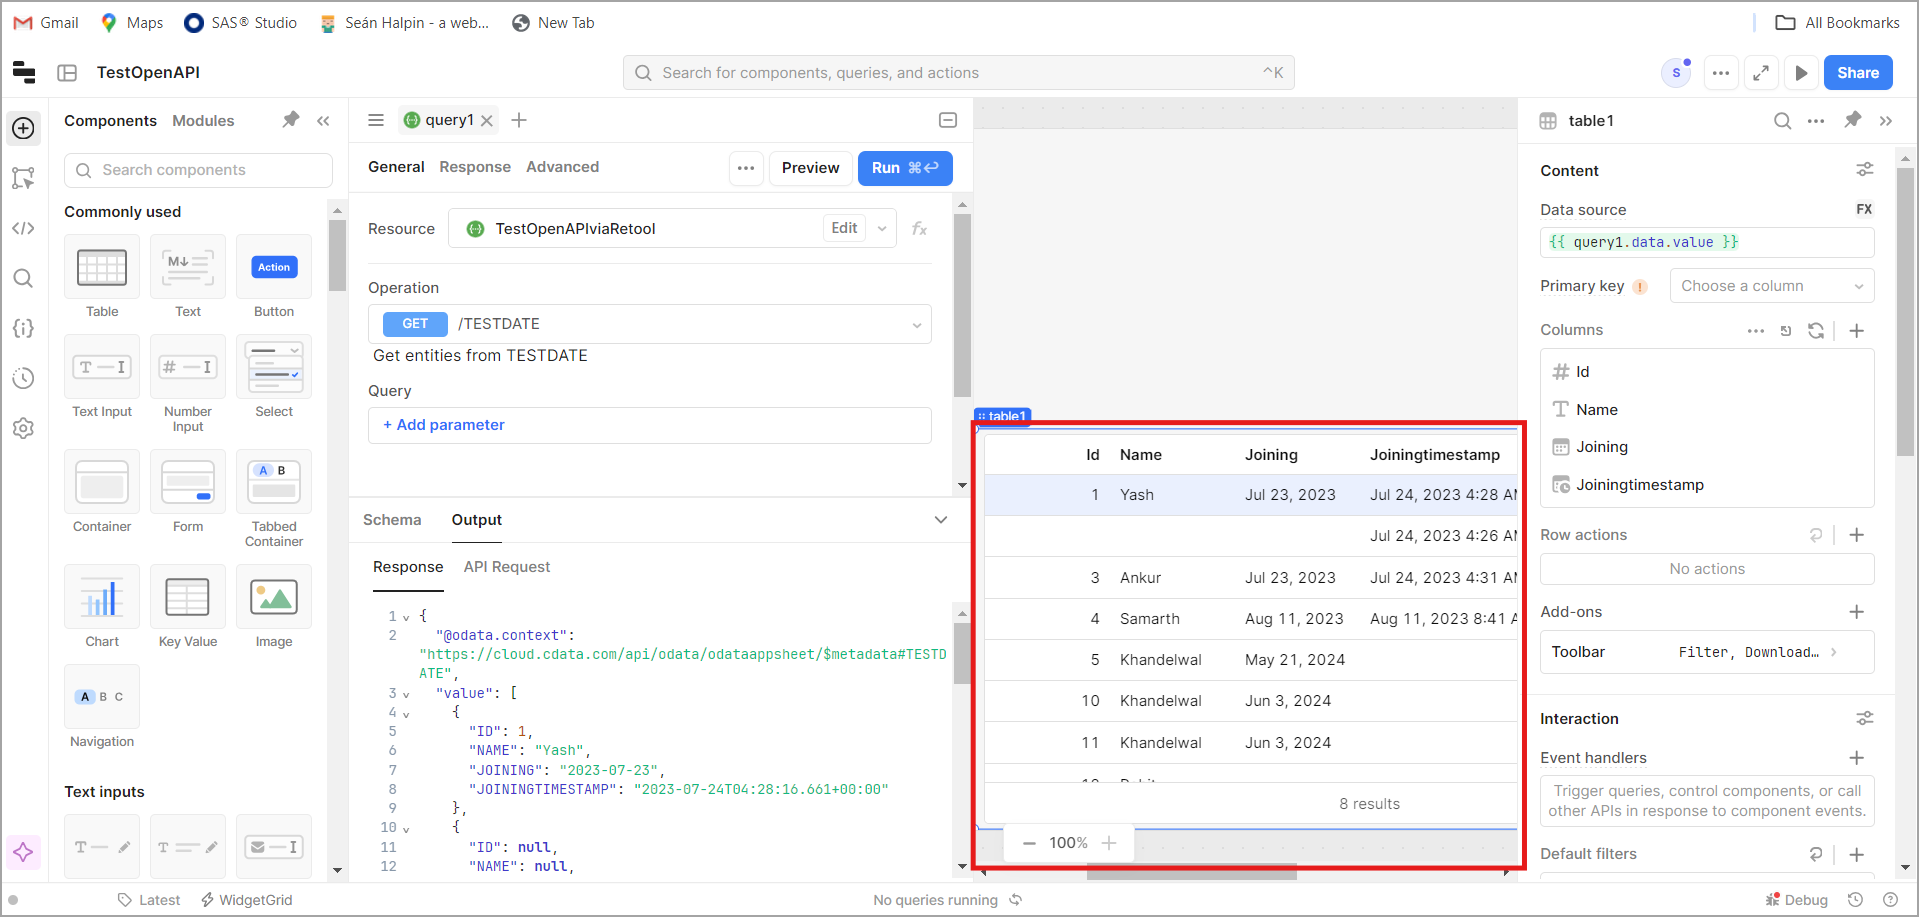The height and width of the screenshot is (917, 1919).
Task: Click the search icon in table1 inspector
Action: click(x=1782, y=121)
